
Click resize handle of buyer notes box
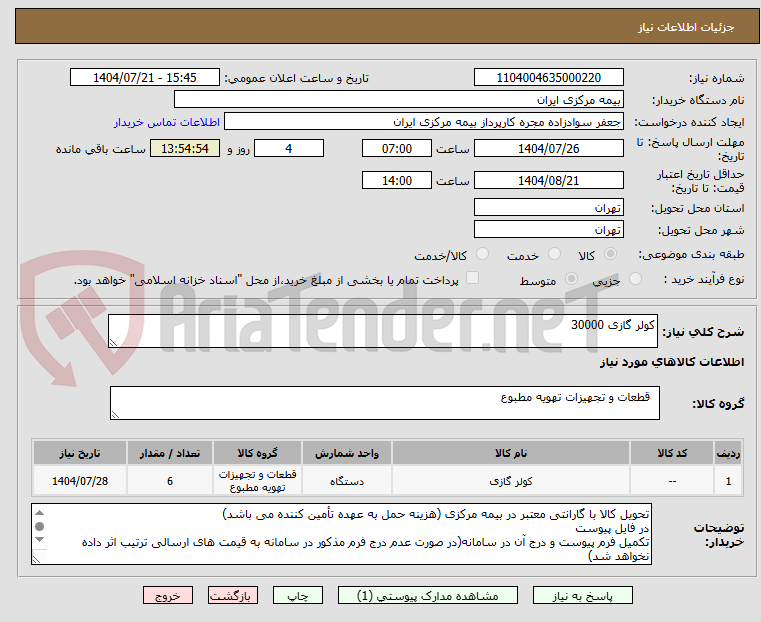click(37, 559)
